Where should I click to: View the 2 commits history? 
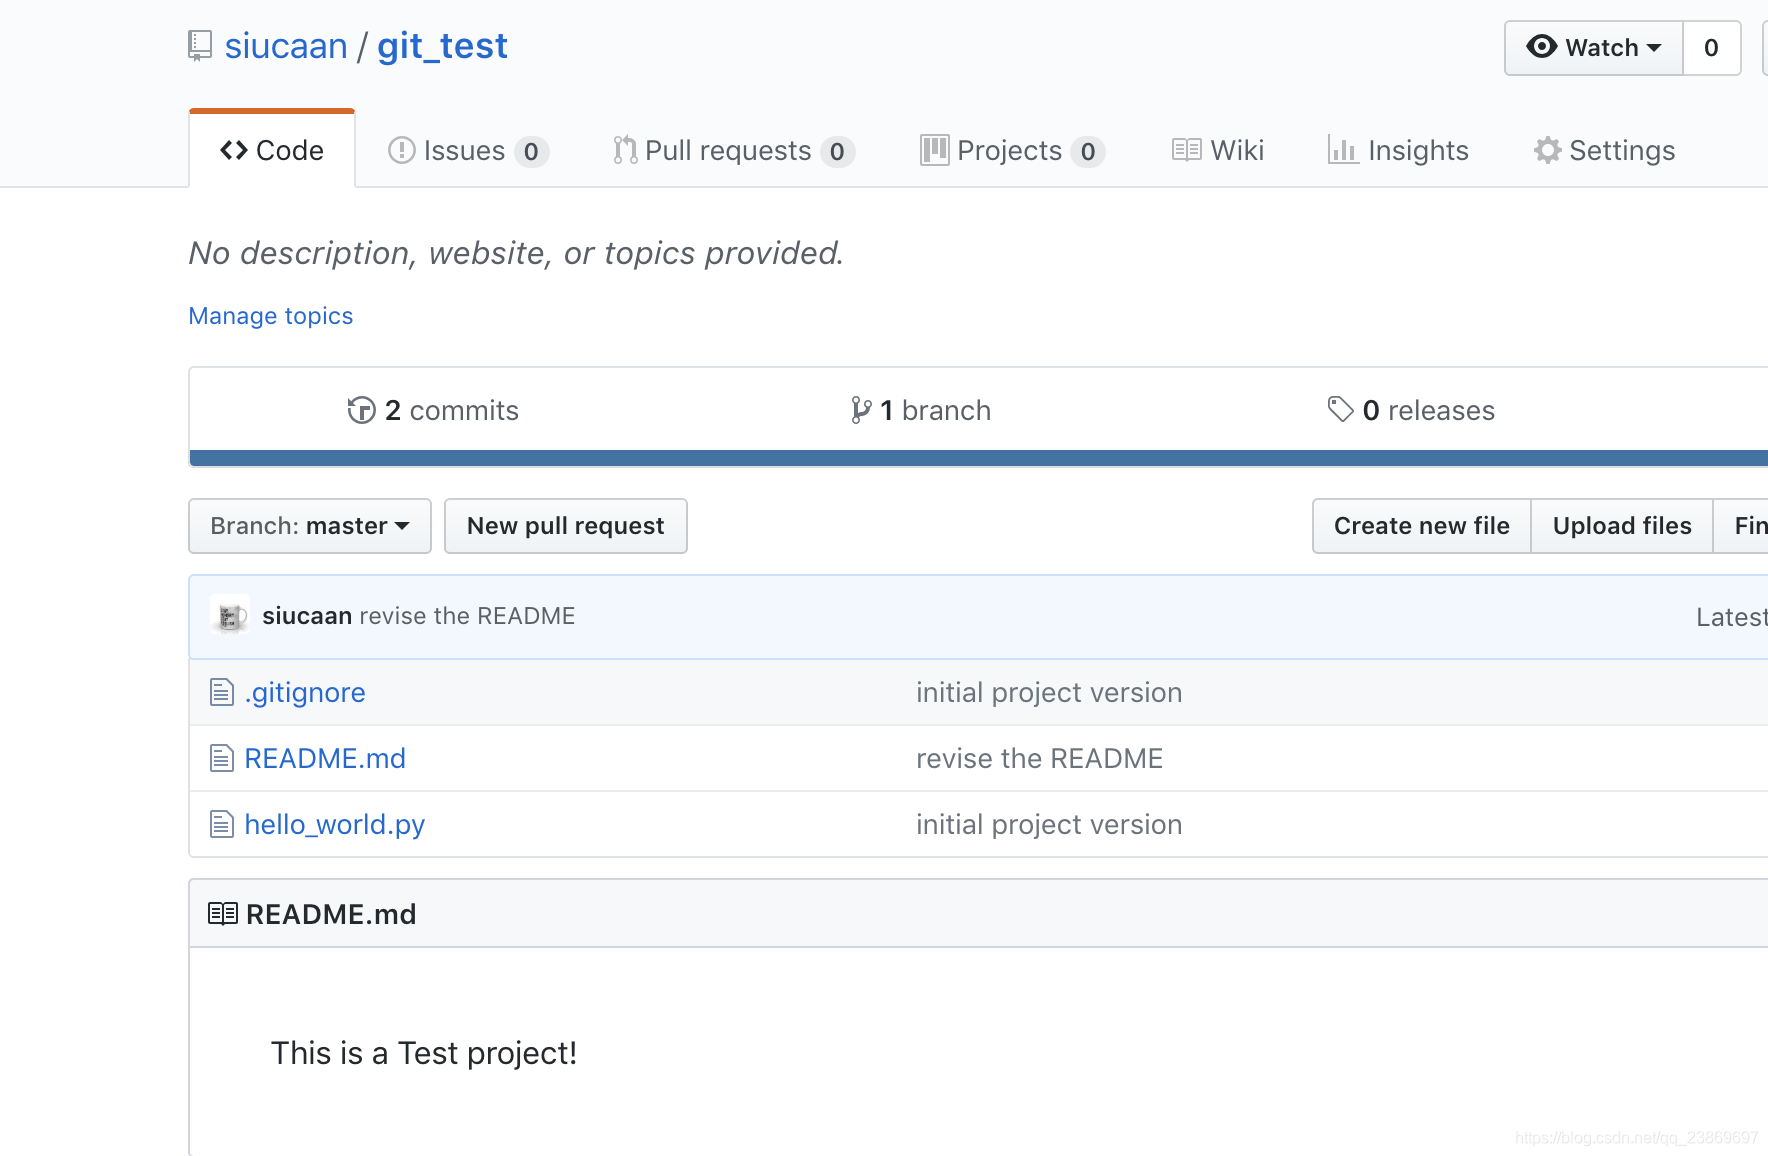coord(433,410)
